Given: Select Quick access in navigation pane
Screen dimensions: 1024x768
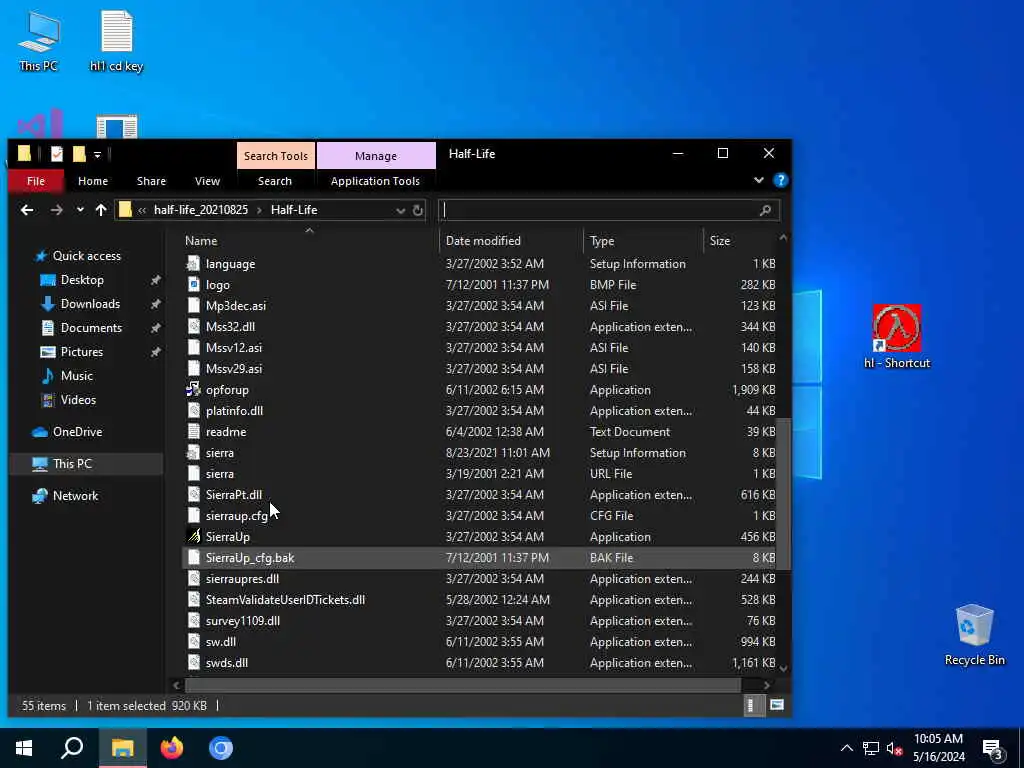Looking at the screenshot, I should pyautogui.click(x=87, y=256).
